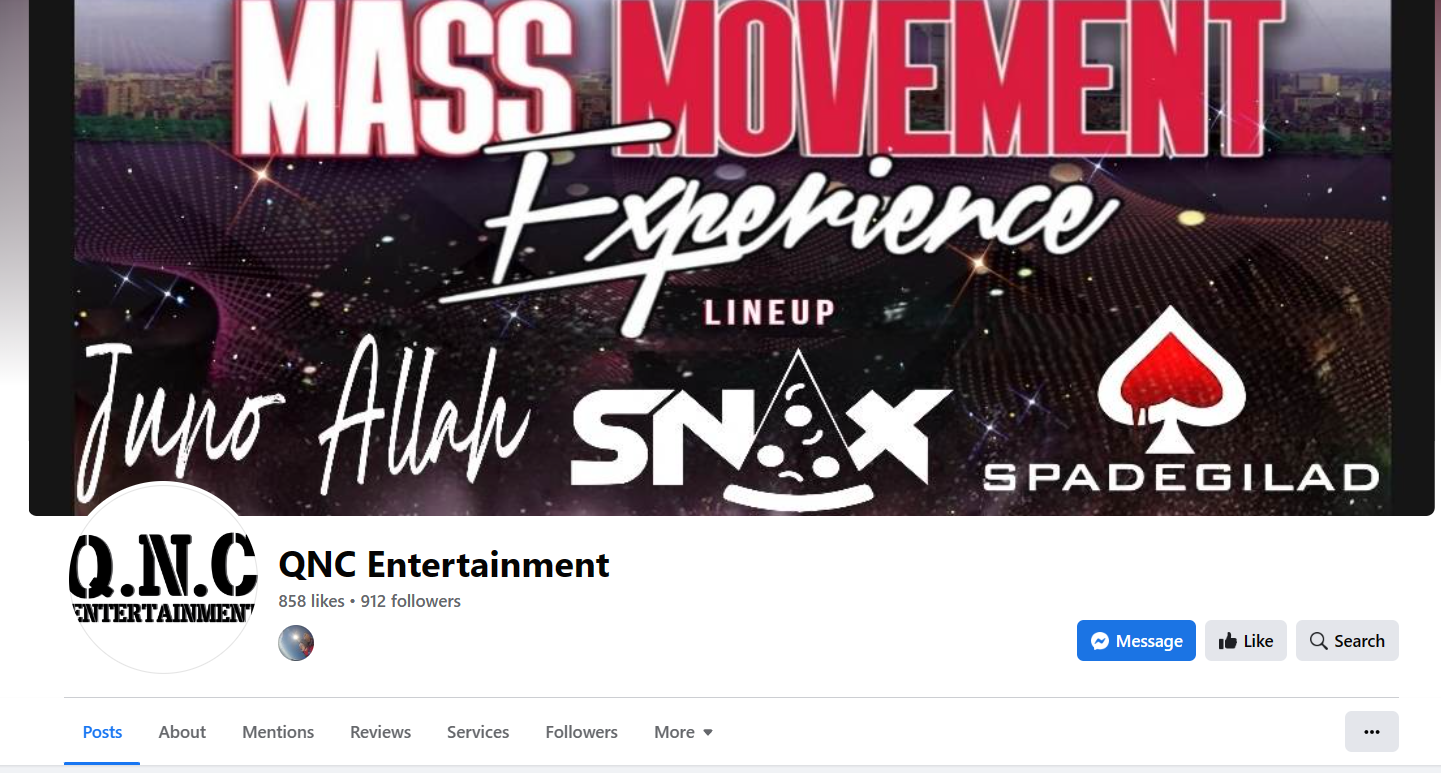This screenshot has width=1441, height=773.
Task: Expand the More tab dropdown arrow
Action: pos(708,733)
